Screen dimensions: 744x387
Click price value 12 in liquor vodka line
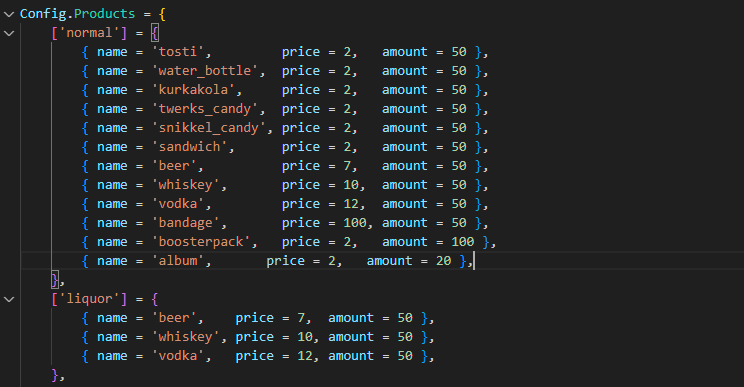tap(305, 356)
